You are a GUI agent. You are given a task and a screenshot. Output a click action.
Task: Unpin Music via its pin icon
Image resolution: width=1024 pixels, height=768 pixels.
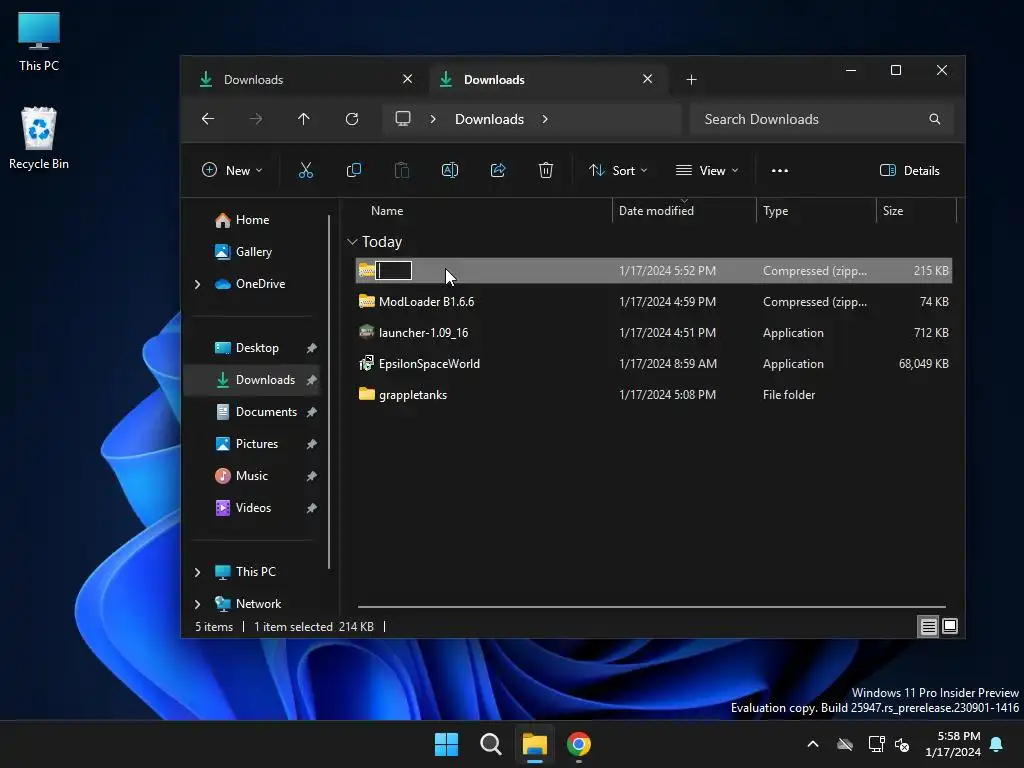pyautogui.click(x=312, y=476)
